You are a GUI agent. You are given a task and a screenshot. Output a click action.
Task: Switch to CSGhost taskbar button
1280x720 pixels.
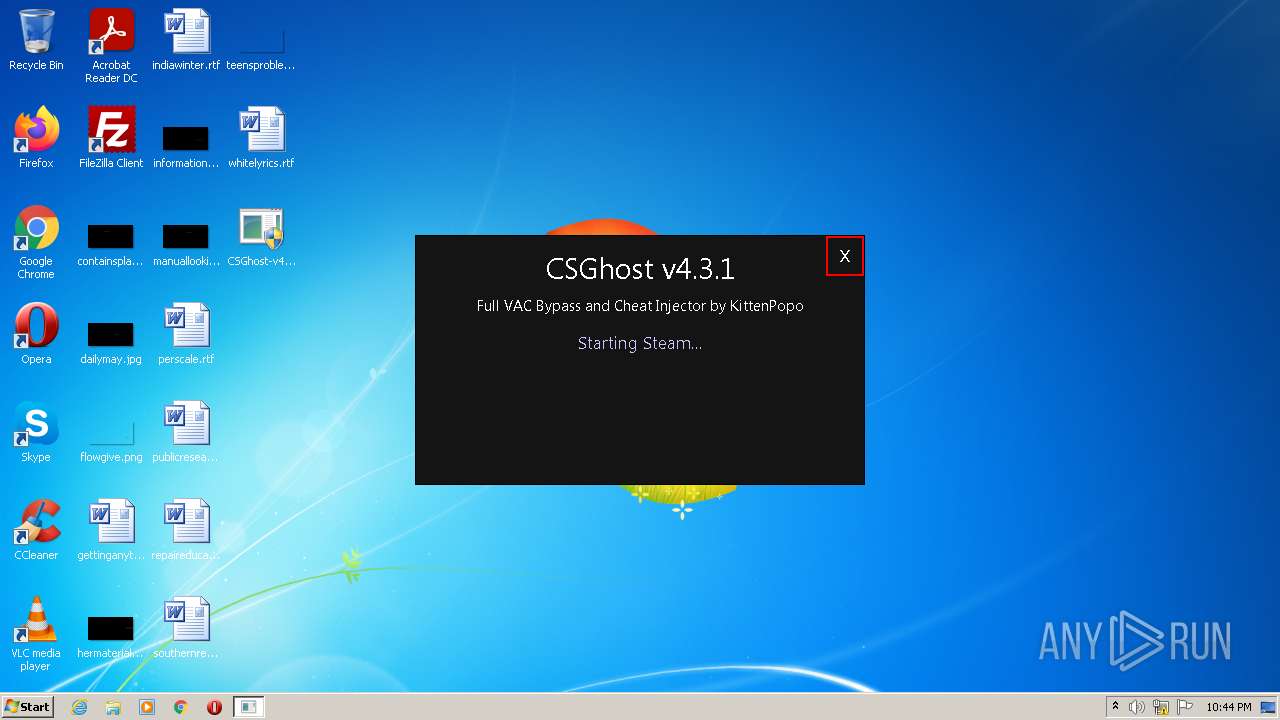(x=248, y=707)
